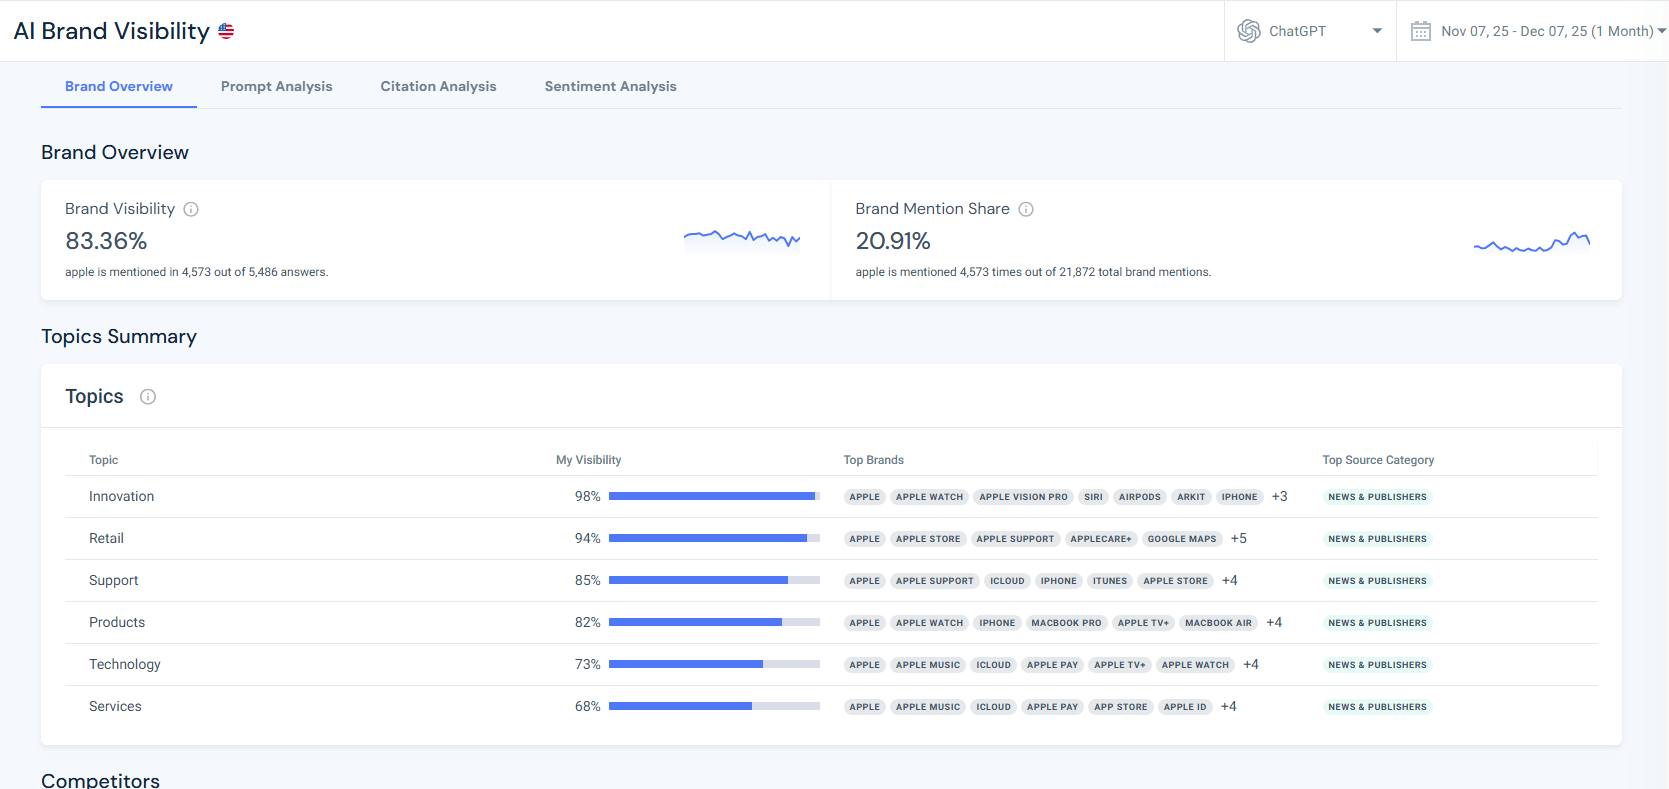Screen dimensions: 1669x789
Task: Click the Topic column header
Action: [x=103, y=460]
